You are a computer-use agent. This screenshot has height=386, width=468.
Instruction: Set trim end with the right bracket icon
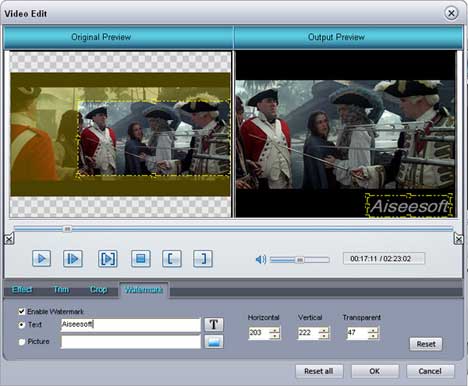pyautogui.click(x=203, y=258)
